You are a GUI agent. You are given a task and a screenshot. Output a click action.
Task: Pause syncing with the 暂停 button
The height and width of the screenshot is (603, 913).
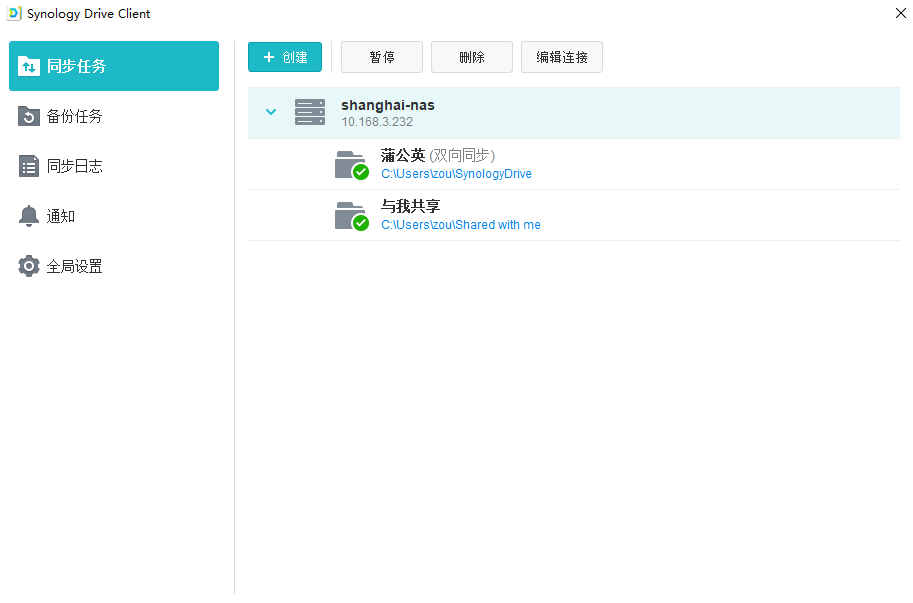[382, 57]
